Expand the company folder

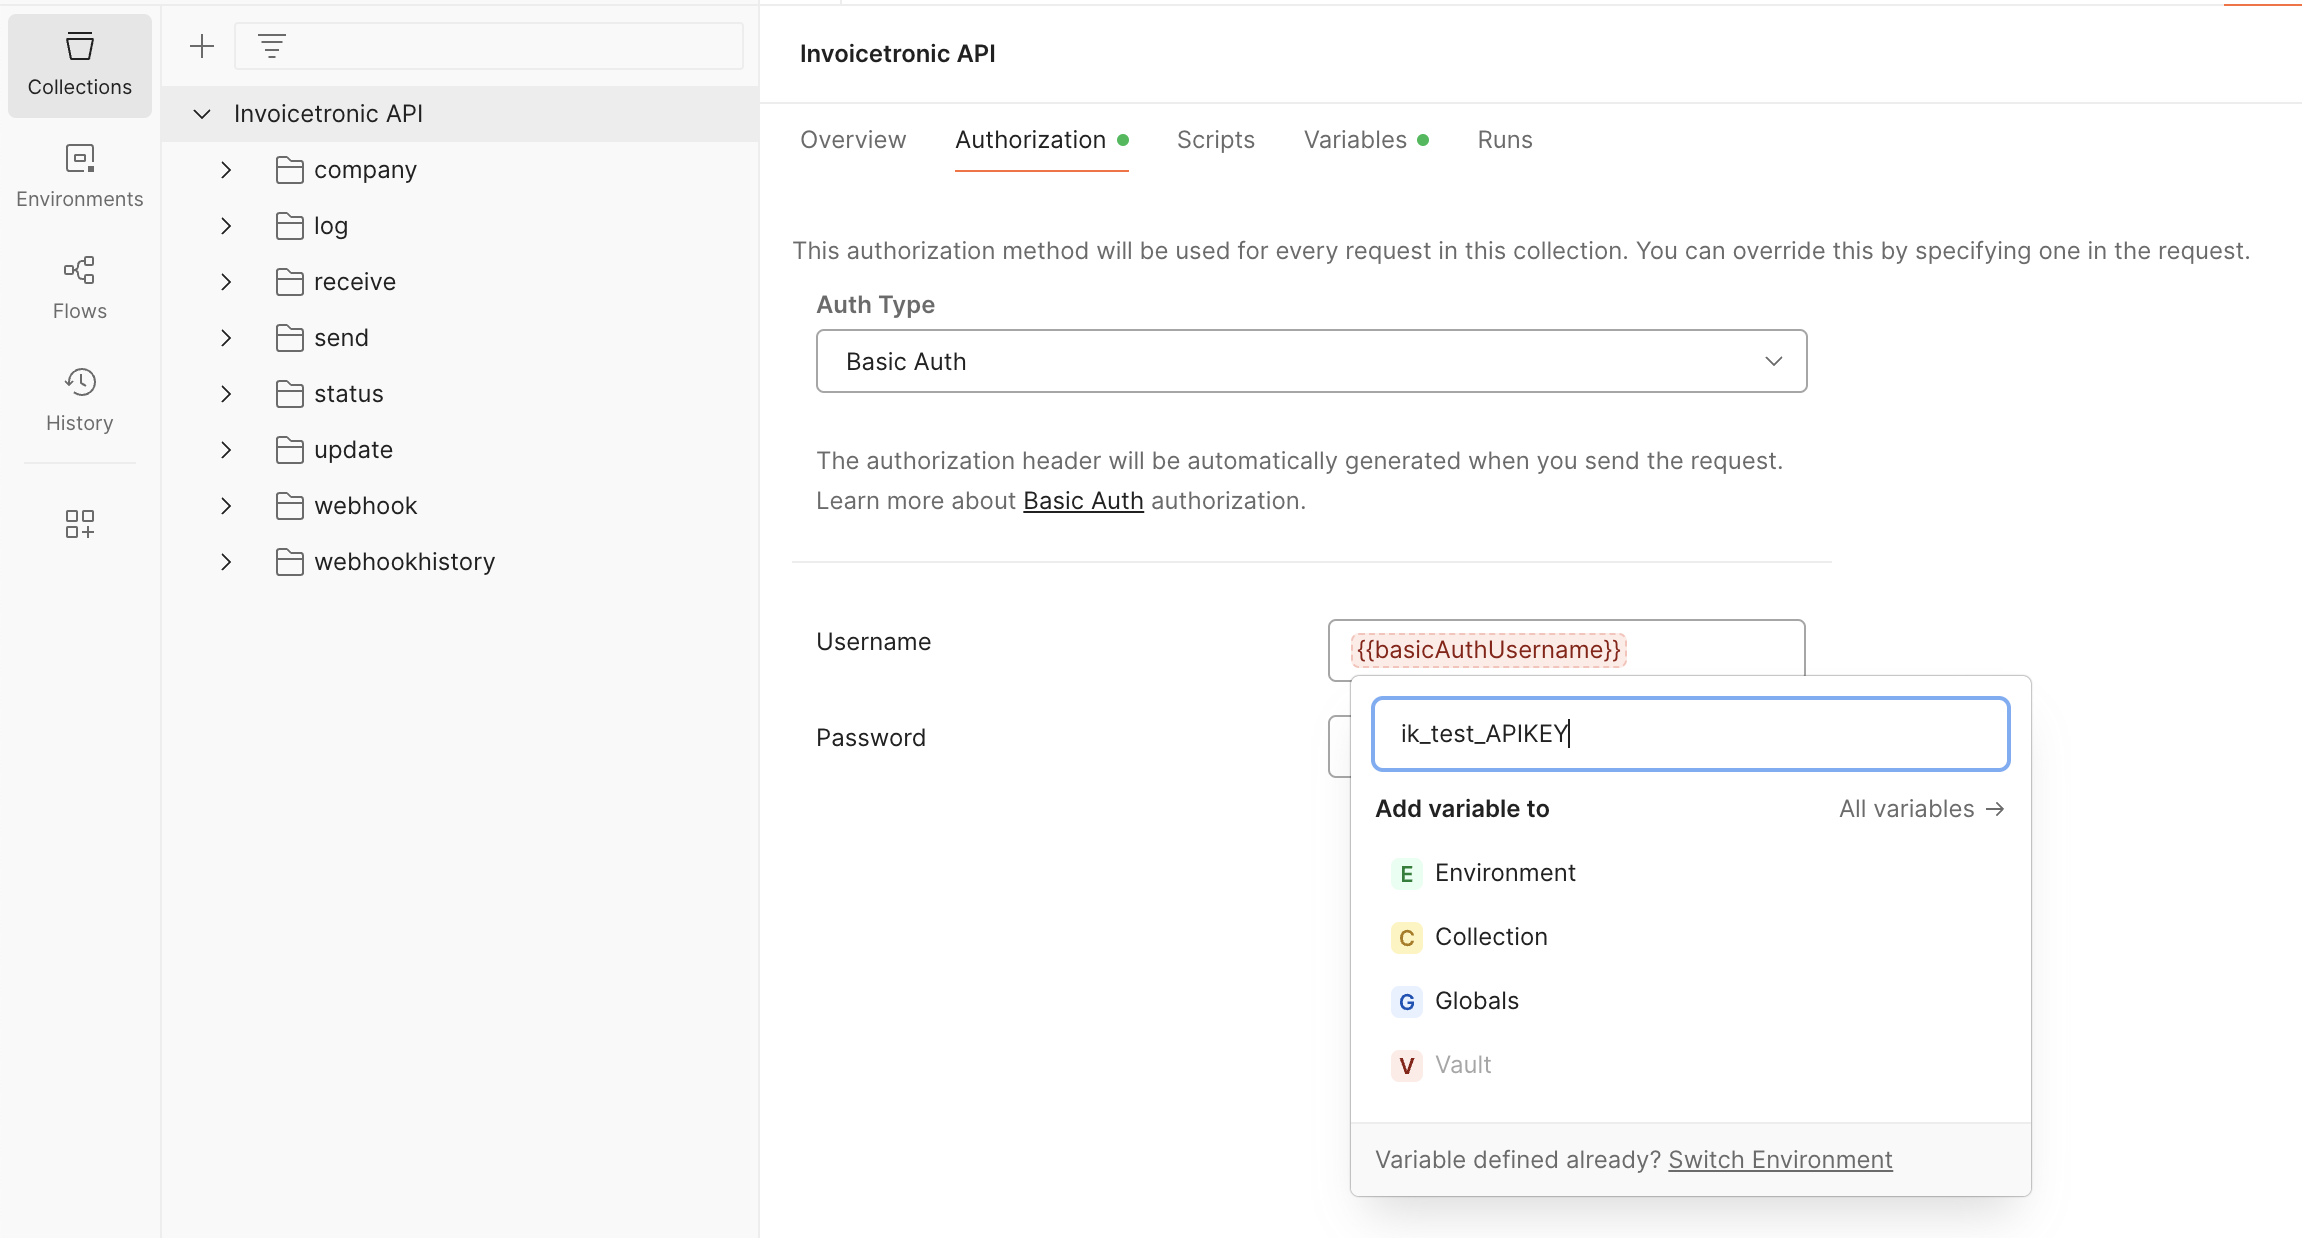[x=226, y=170]
